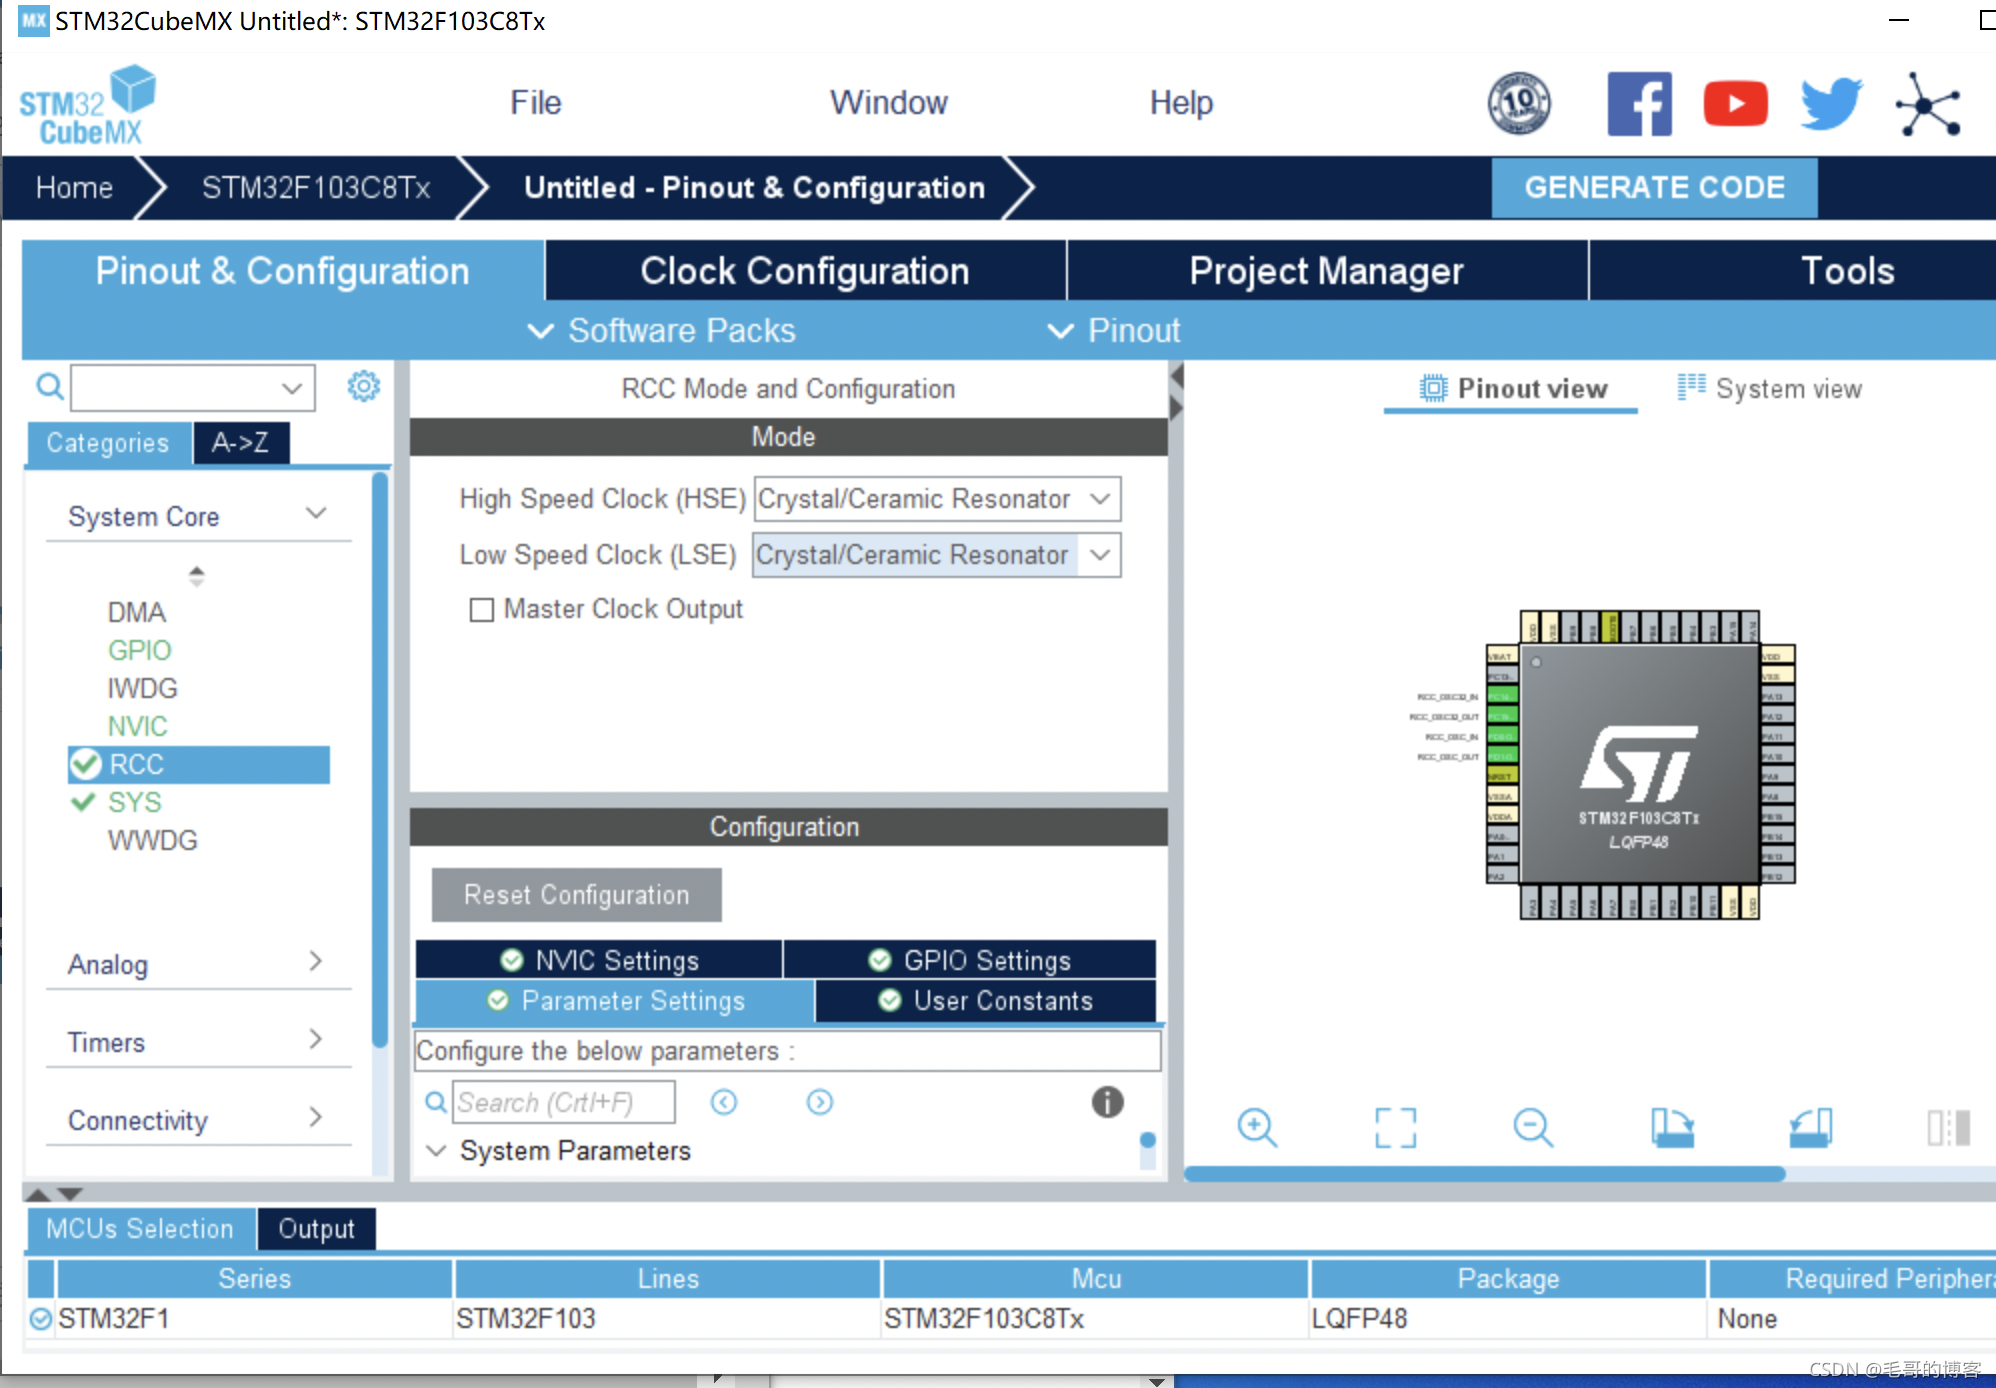Switch to the Clock Configuration tab
Viewport: 1996px width, 1388px height.
805,271
